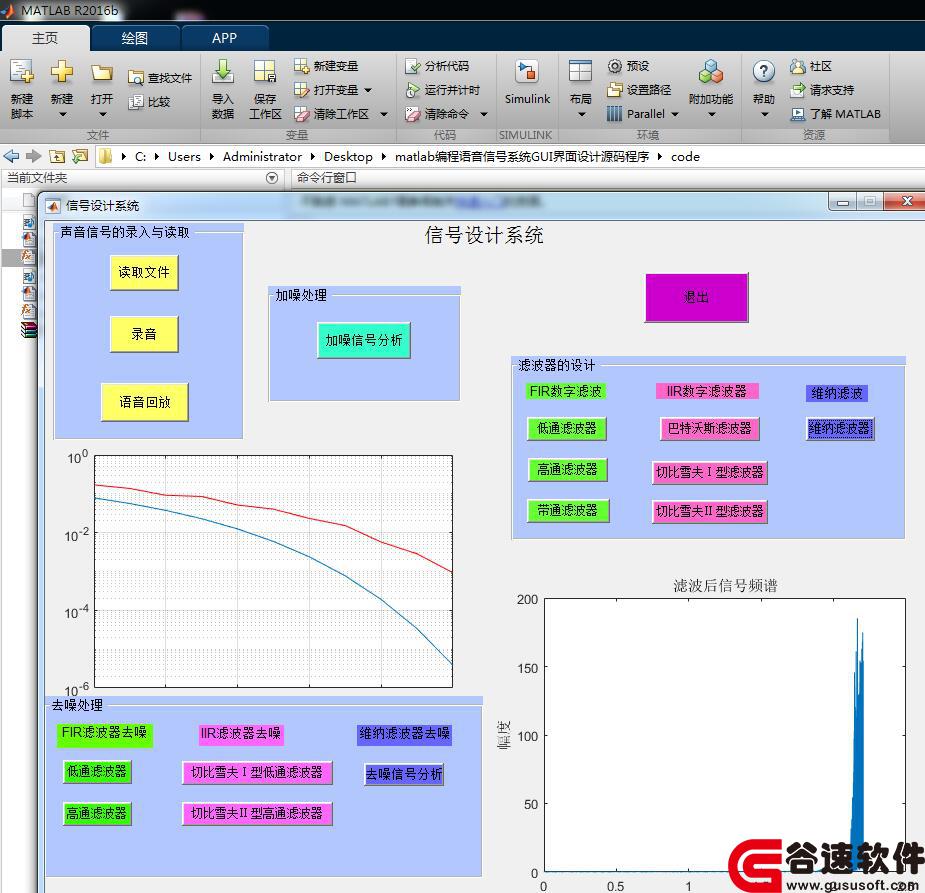Click the Back arrow in address bar
Image resolution: width=925 pixels, height=893 pixels.
tap(11, 156)
